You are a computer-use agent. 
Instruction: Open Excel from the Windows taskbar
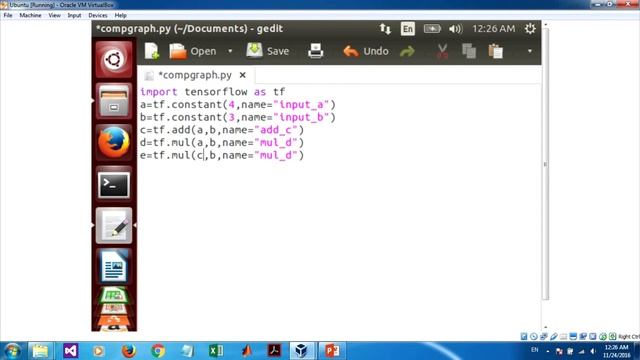[x=216, y=351]
